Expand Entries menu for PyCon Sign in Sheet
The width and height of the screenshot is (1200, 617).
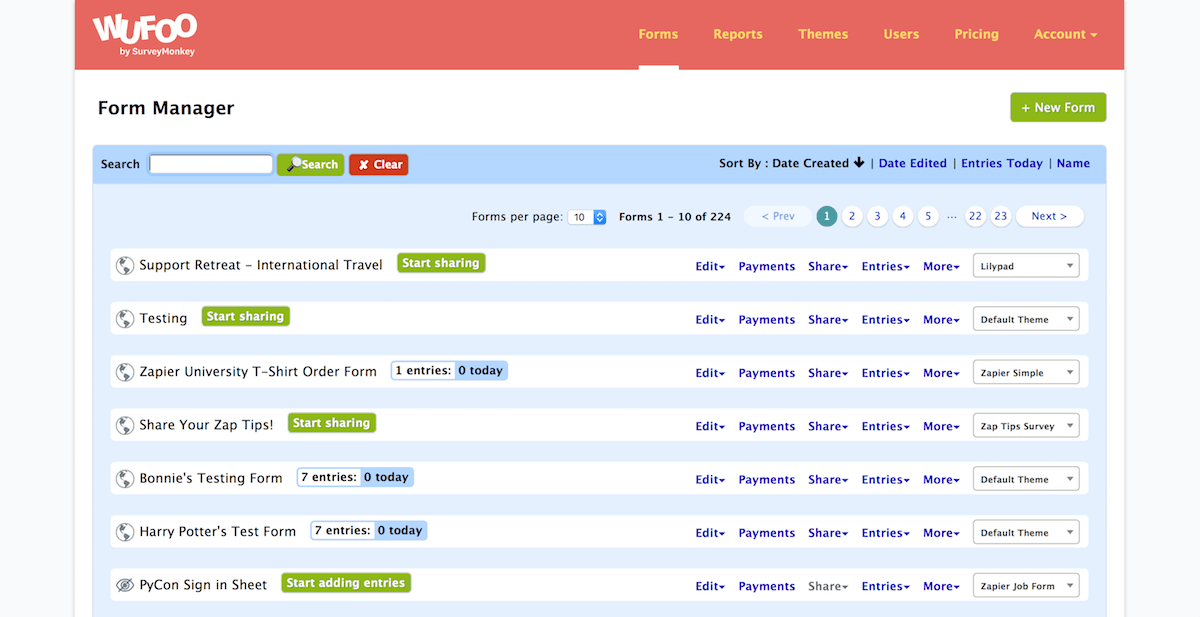885,586
